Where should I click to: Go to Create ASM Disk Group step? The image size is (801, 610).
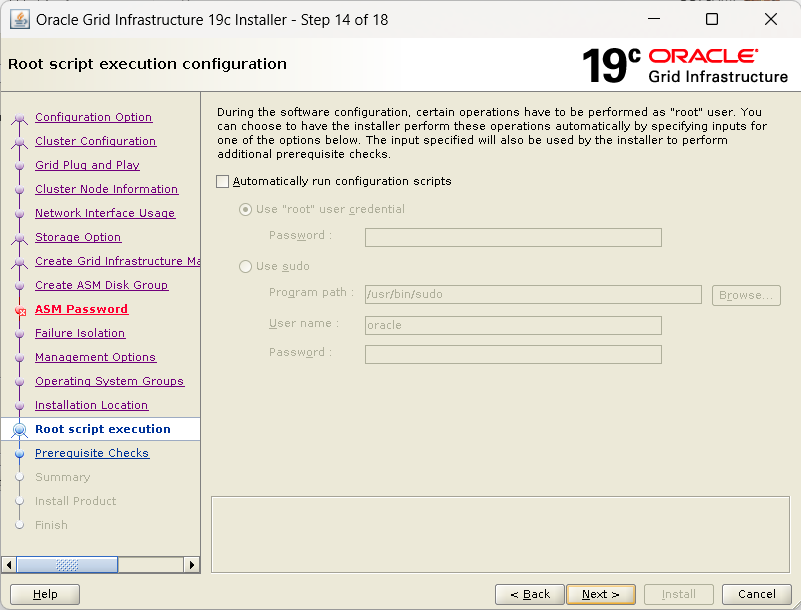pyautogui.click(x=102, y=285)
